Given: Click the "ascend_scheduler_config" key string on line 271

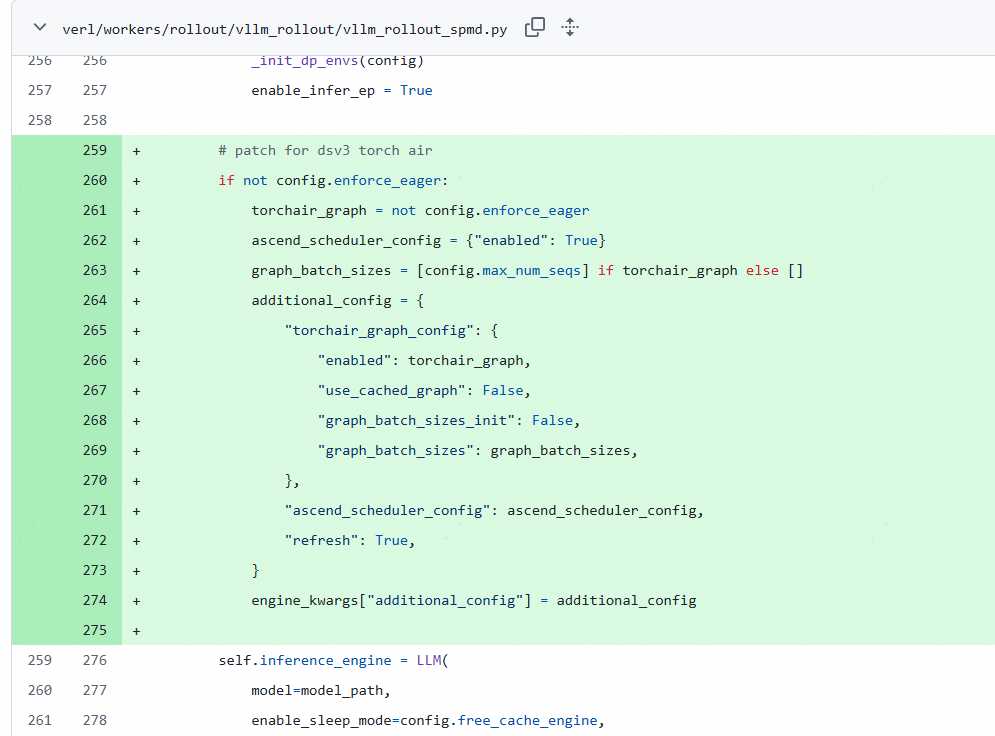Looking at the screenshot, I should [387, 511].
